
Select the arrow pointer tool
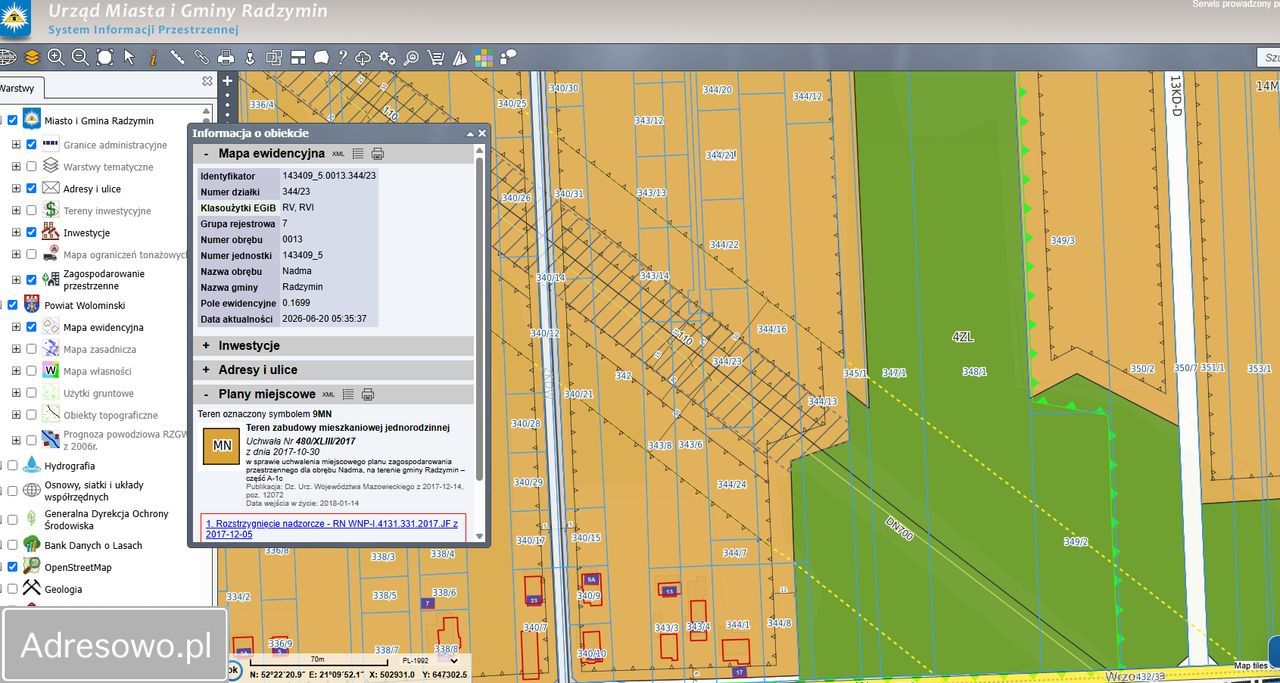coord(129,57)
